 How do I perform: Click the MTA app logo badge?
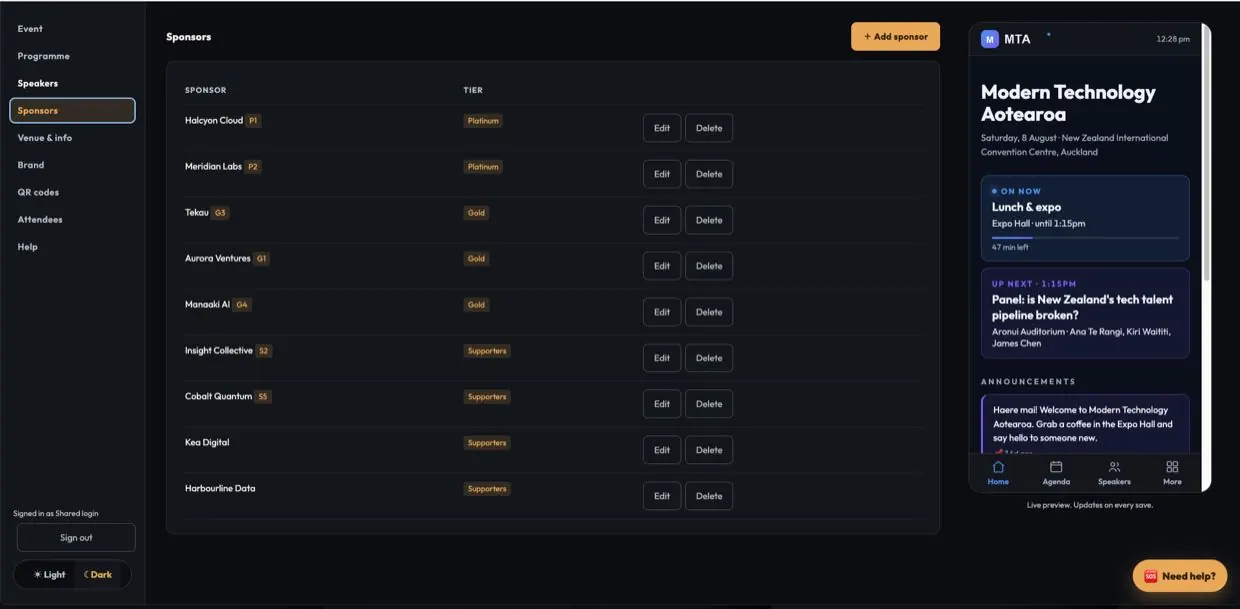(990, 39)
